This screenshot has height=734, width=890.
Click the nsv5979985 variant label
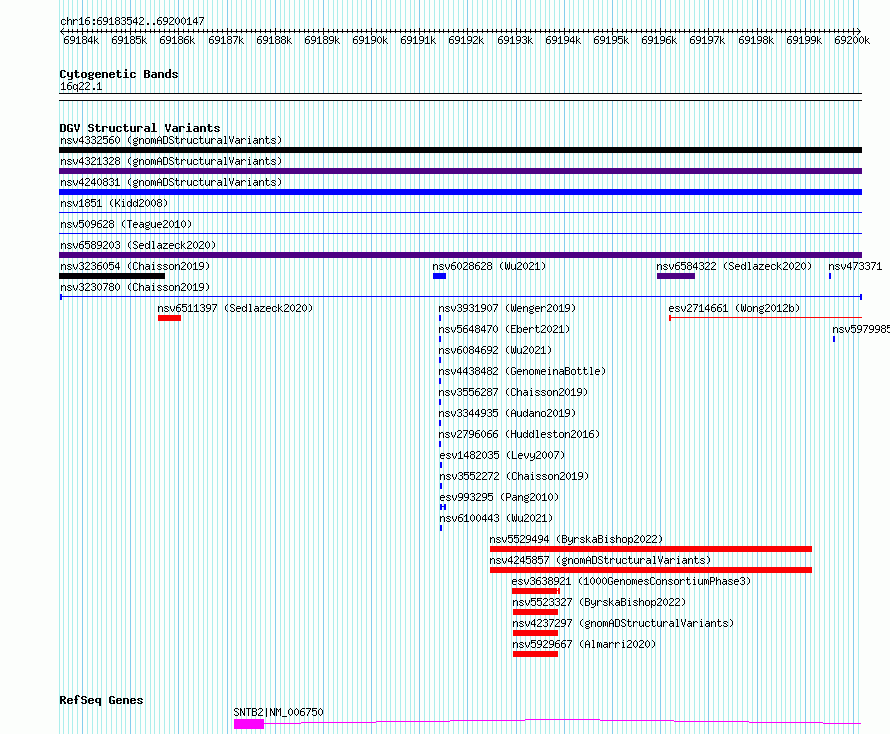coord(860,329)
